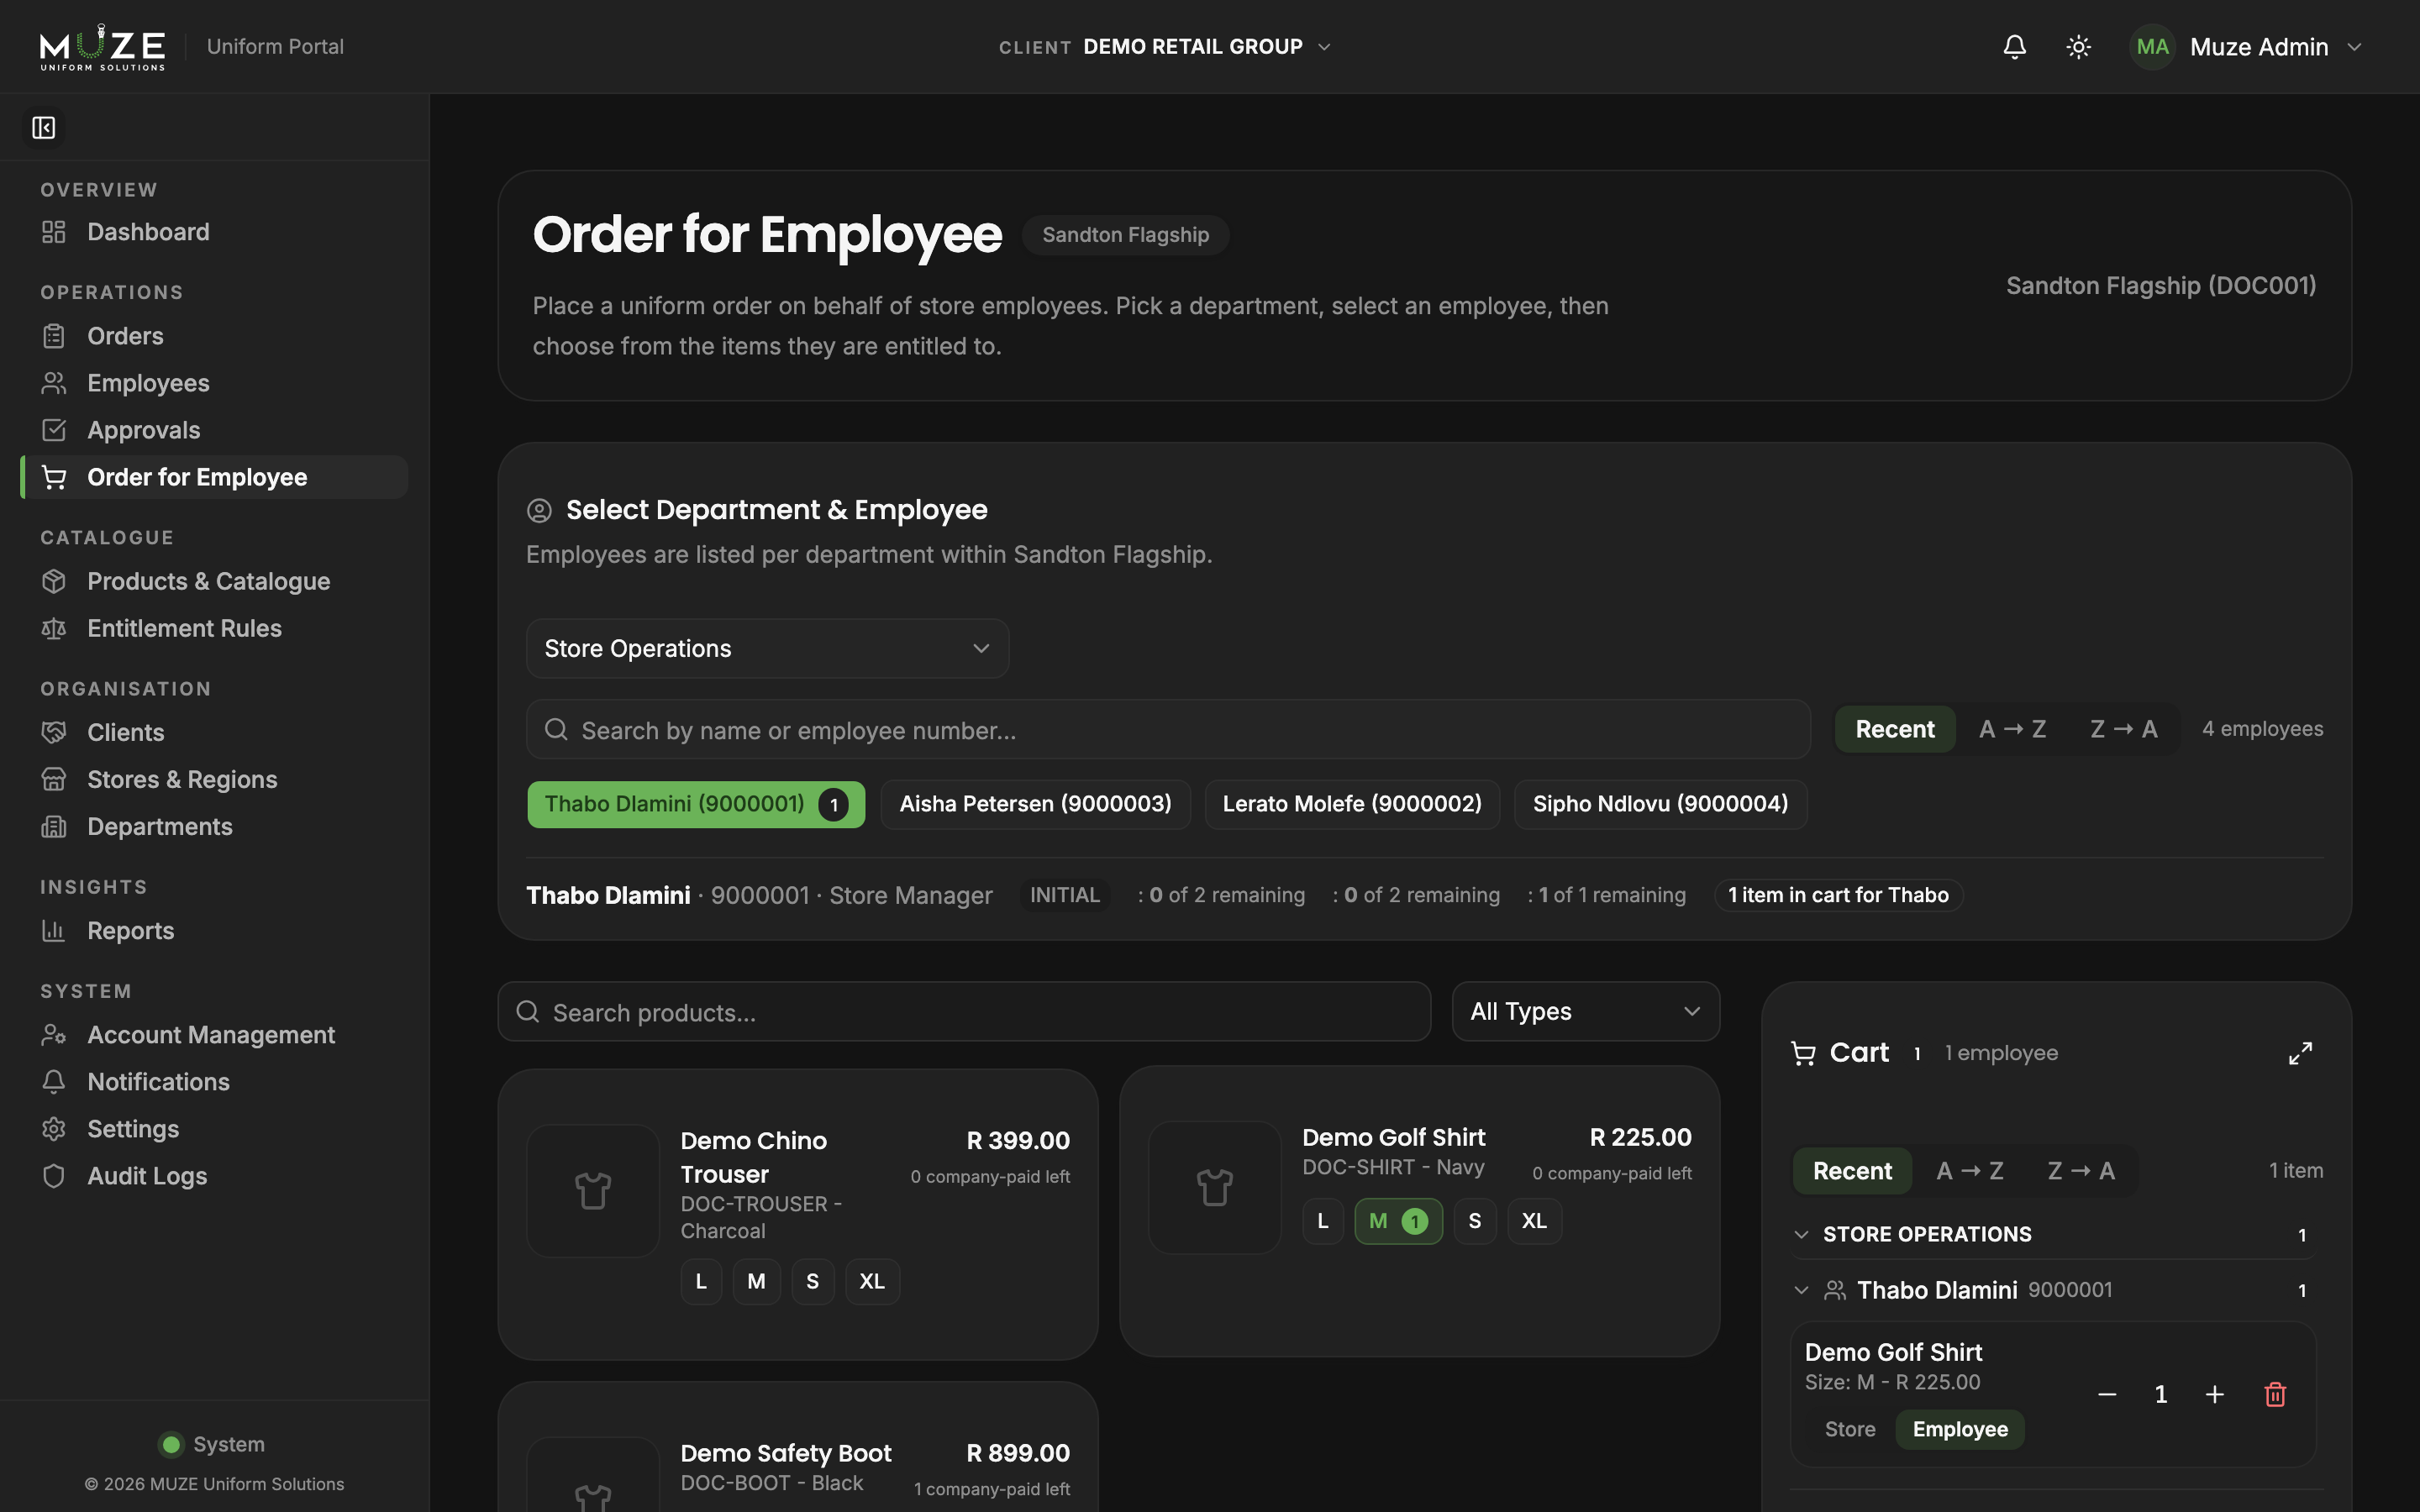
Task: Increase Demo Golf Shirt quantity
Action: click(2215, 1394)
